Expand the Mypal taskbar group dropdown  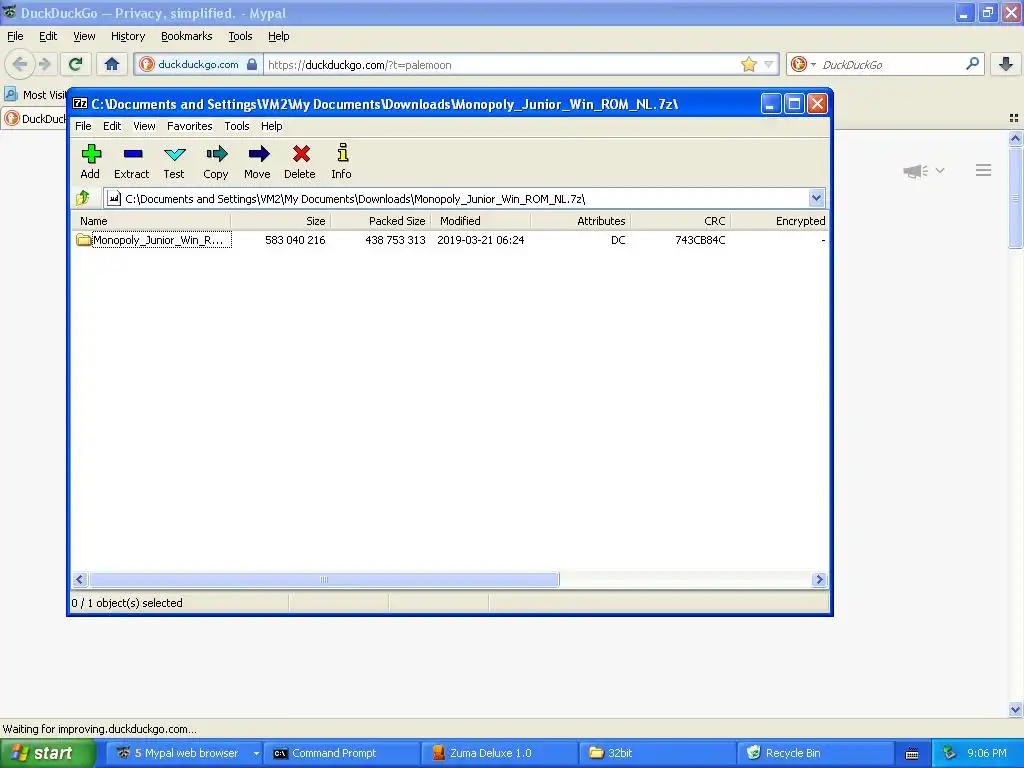256,753
